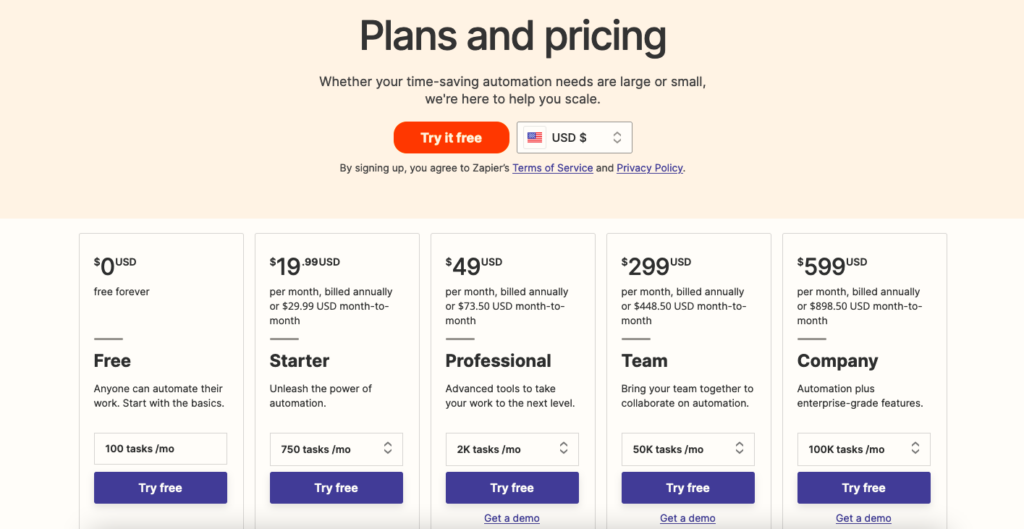This screenshot has width=1024, height=529.
Task: Open the Privacy Policy link
Action: (650, 168)
